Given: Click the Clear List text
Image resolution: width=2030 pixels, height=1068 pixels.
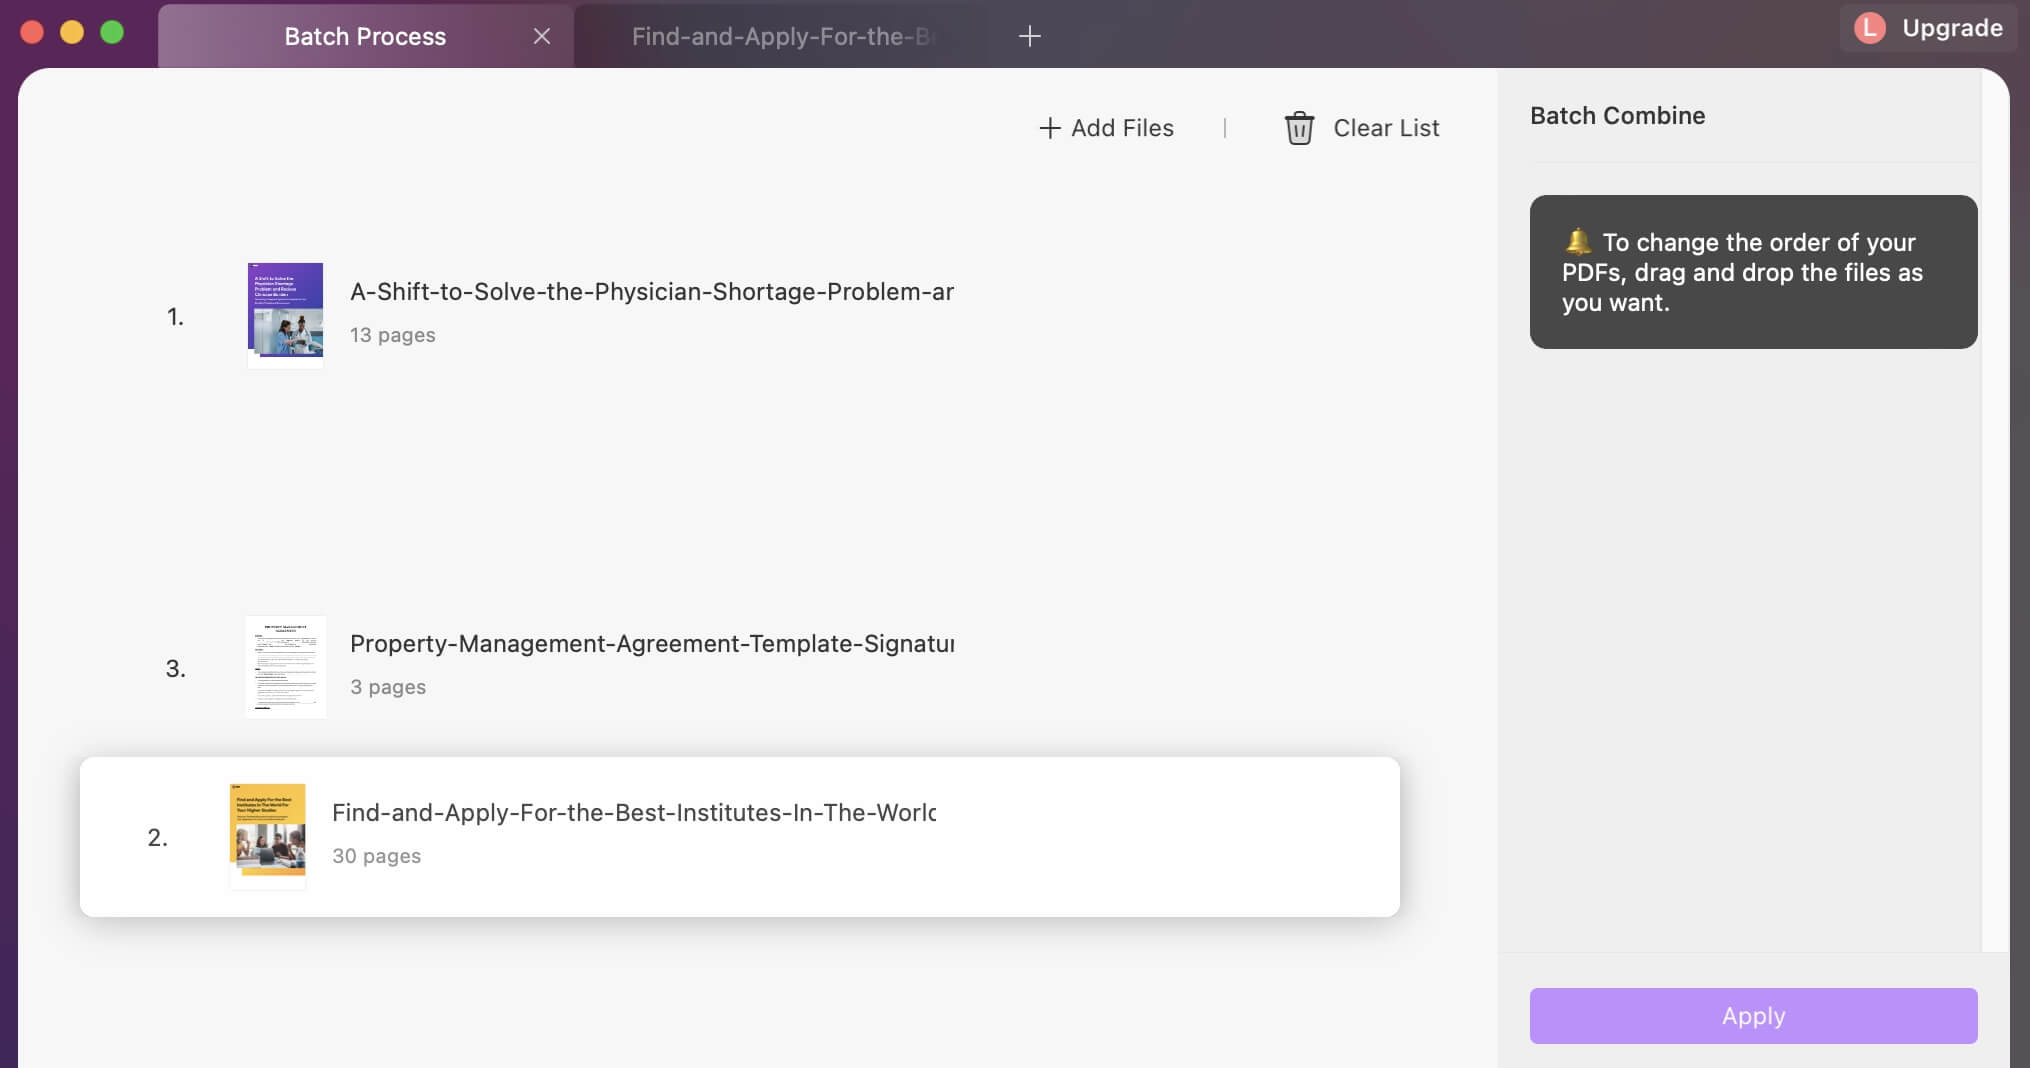Looking at the screenshot, I should tap(1386, 128).
